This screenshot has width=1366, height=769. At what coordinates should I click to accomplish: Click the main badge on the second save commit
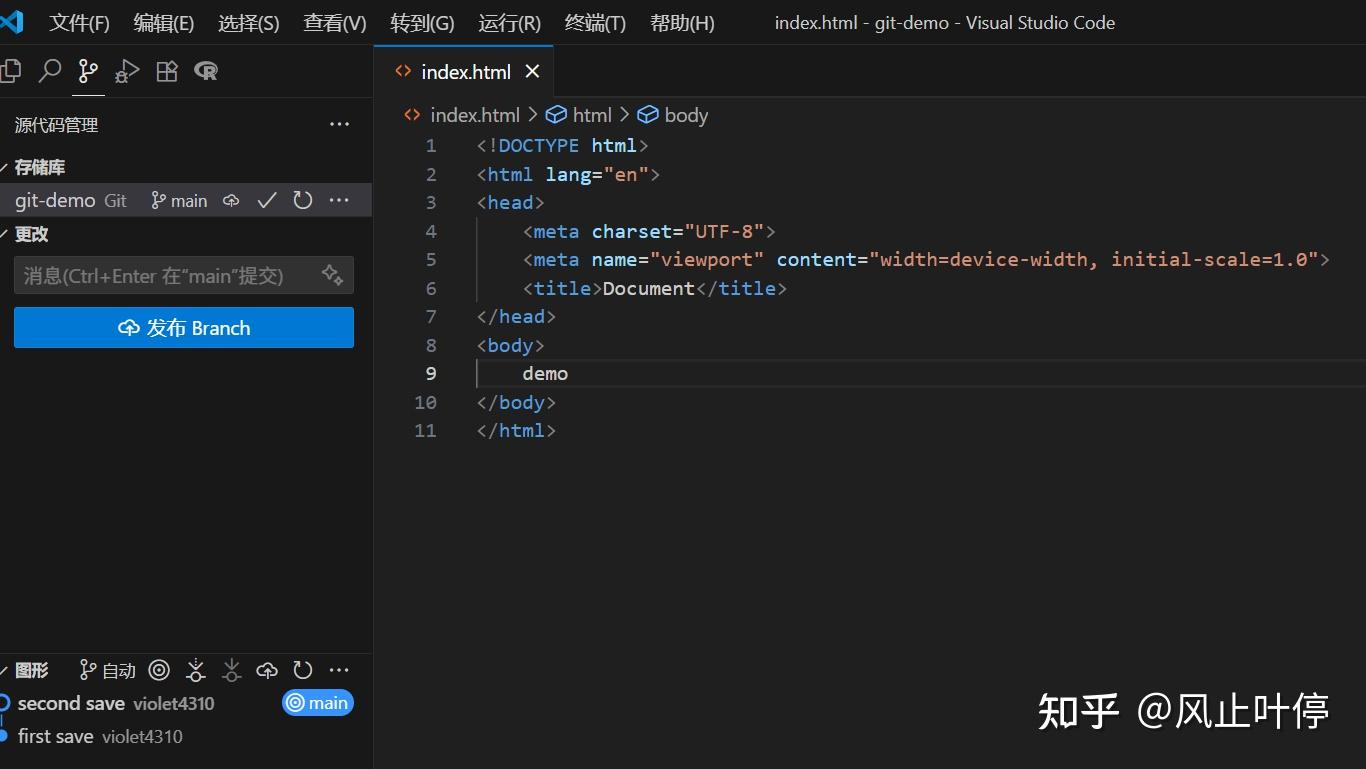[x=317, y=703]
